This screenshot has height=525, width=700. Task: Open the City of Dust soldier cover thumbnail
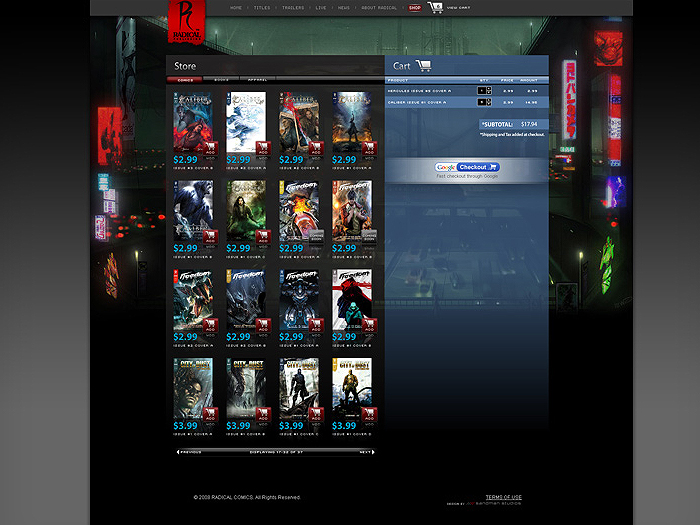[x=352, y=388]
